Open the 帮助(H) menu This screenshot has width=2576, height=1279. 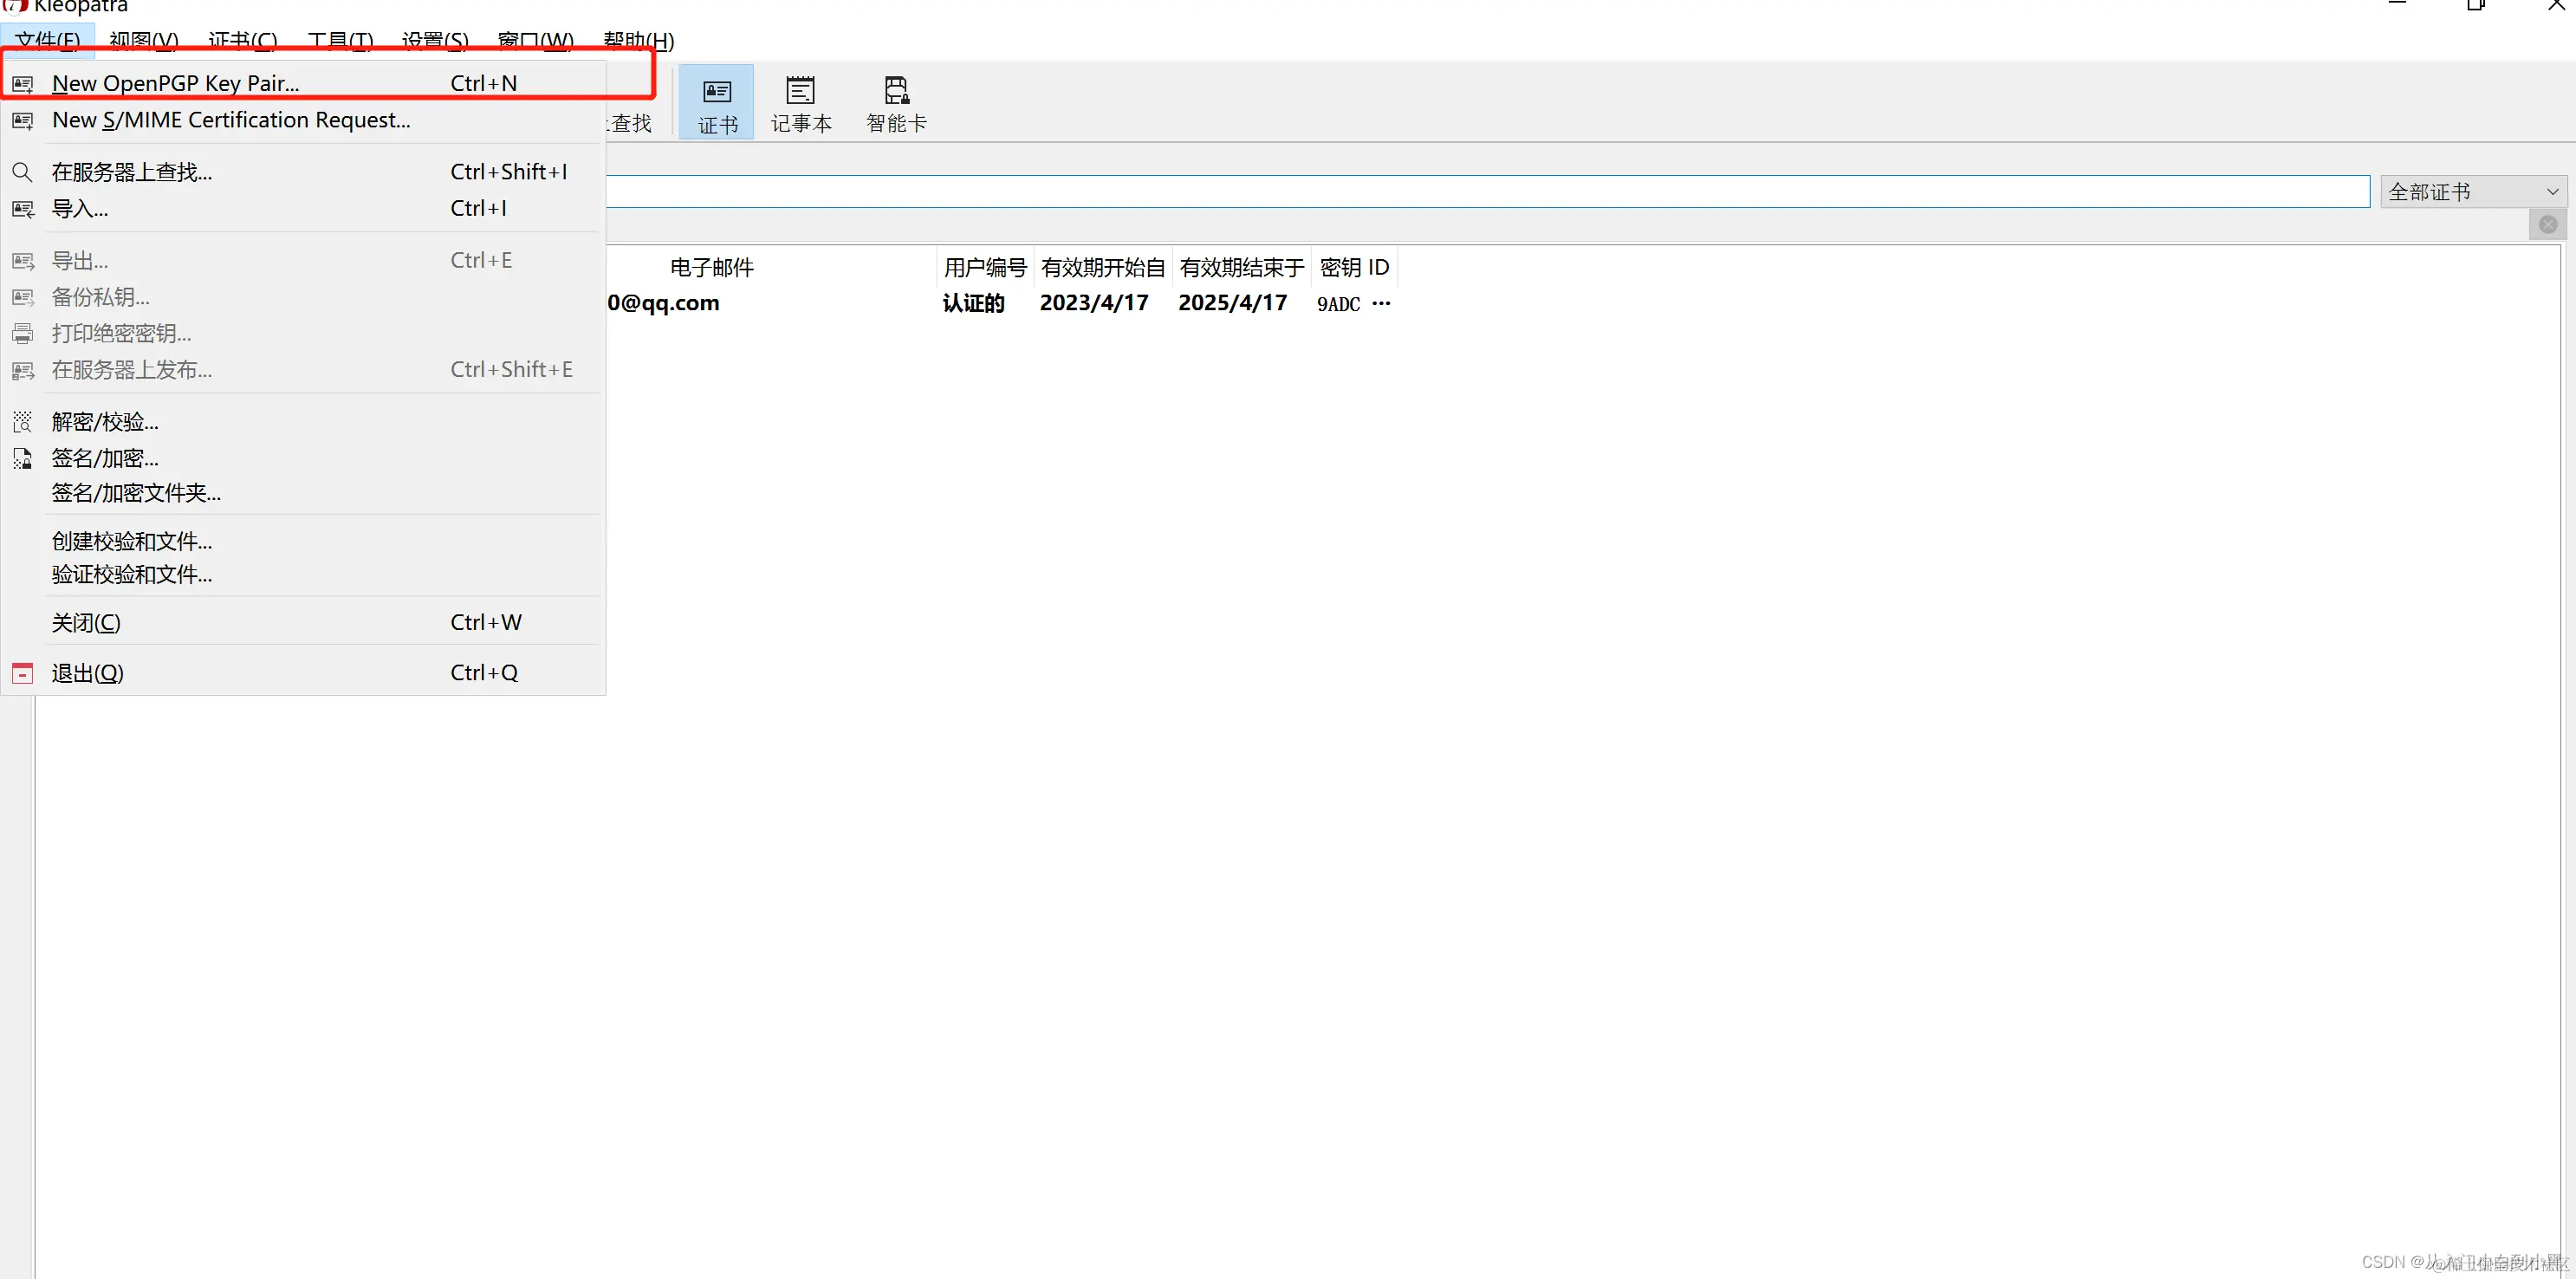click(639, 41)
